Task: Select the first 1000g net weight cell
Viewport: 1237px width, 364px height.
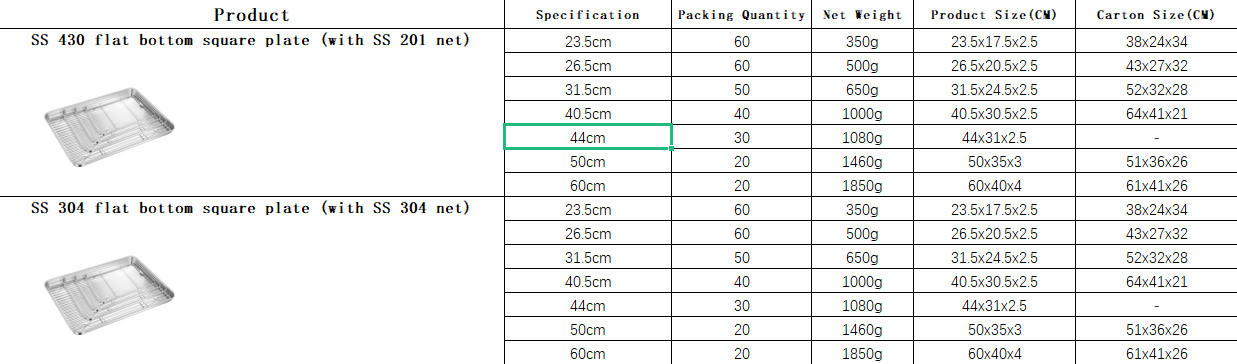Action: tap(862, 114)
